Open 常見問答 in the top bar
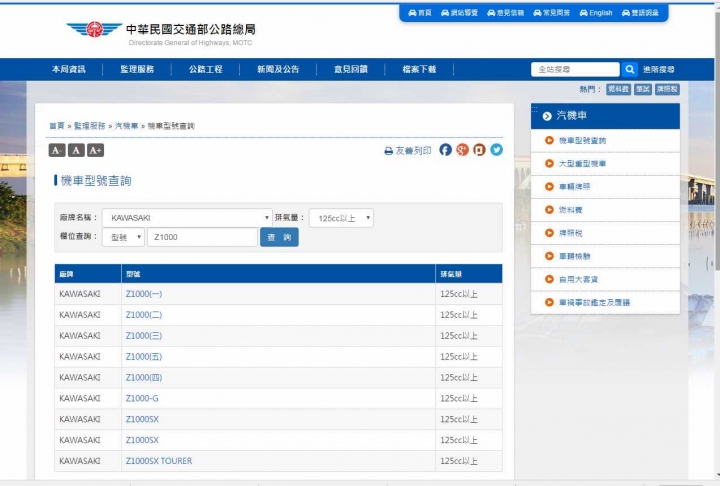Viewport: 720px width, 486px height. pos(551,13)
